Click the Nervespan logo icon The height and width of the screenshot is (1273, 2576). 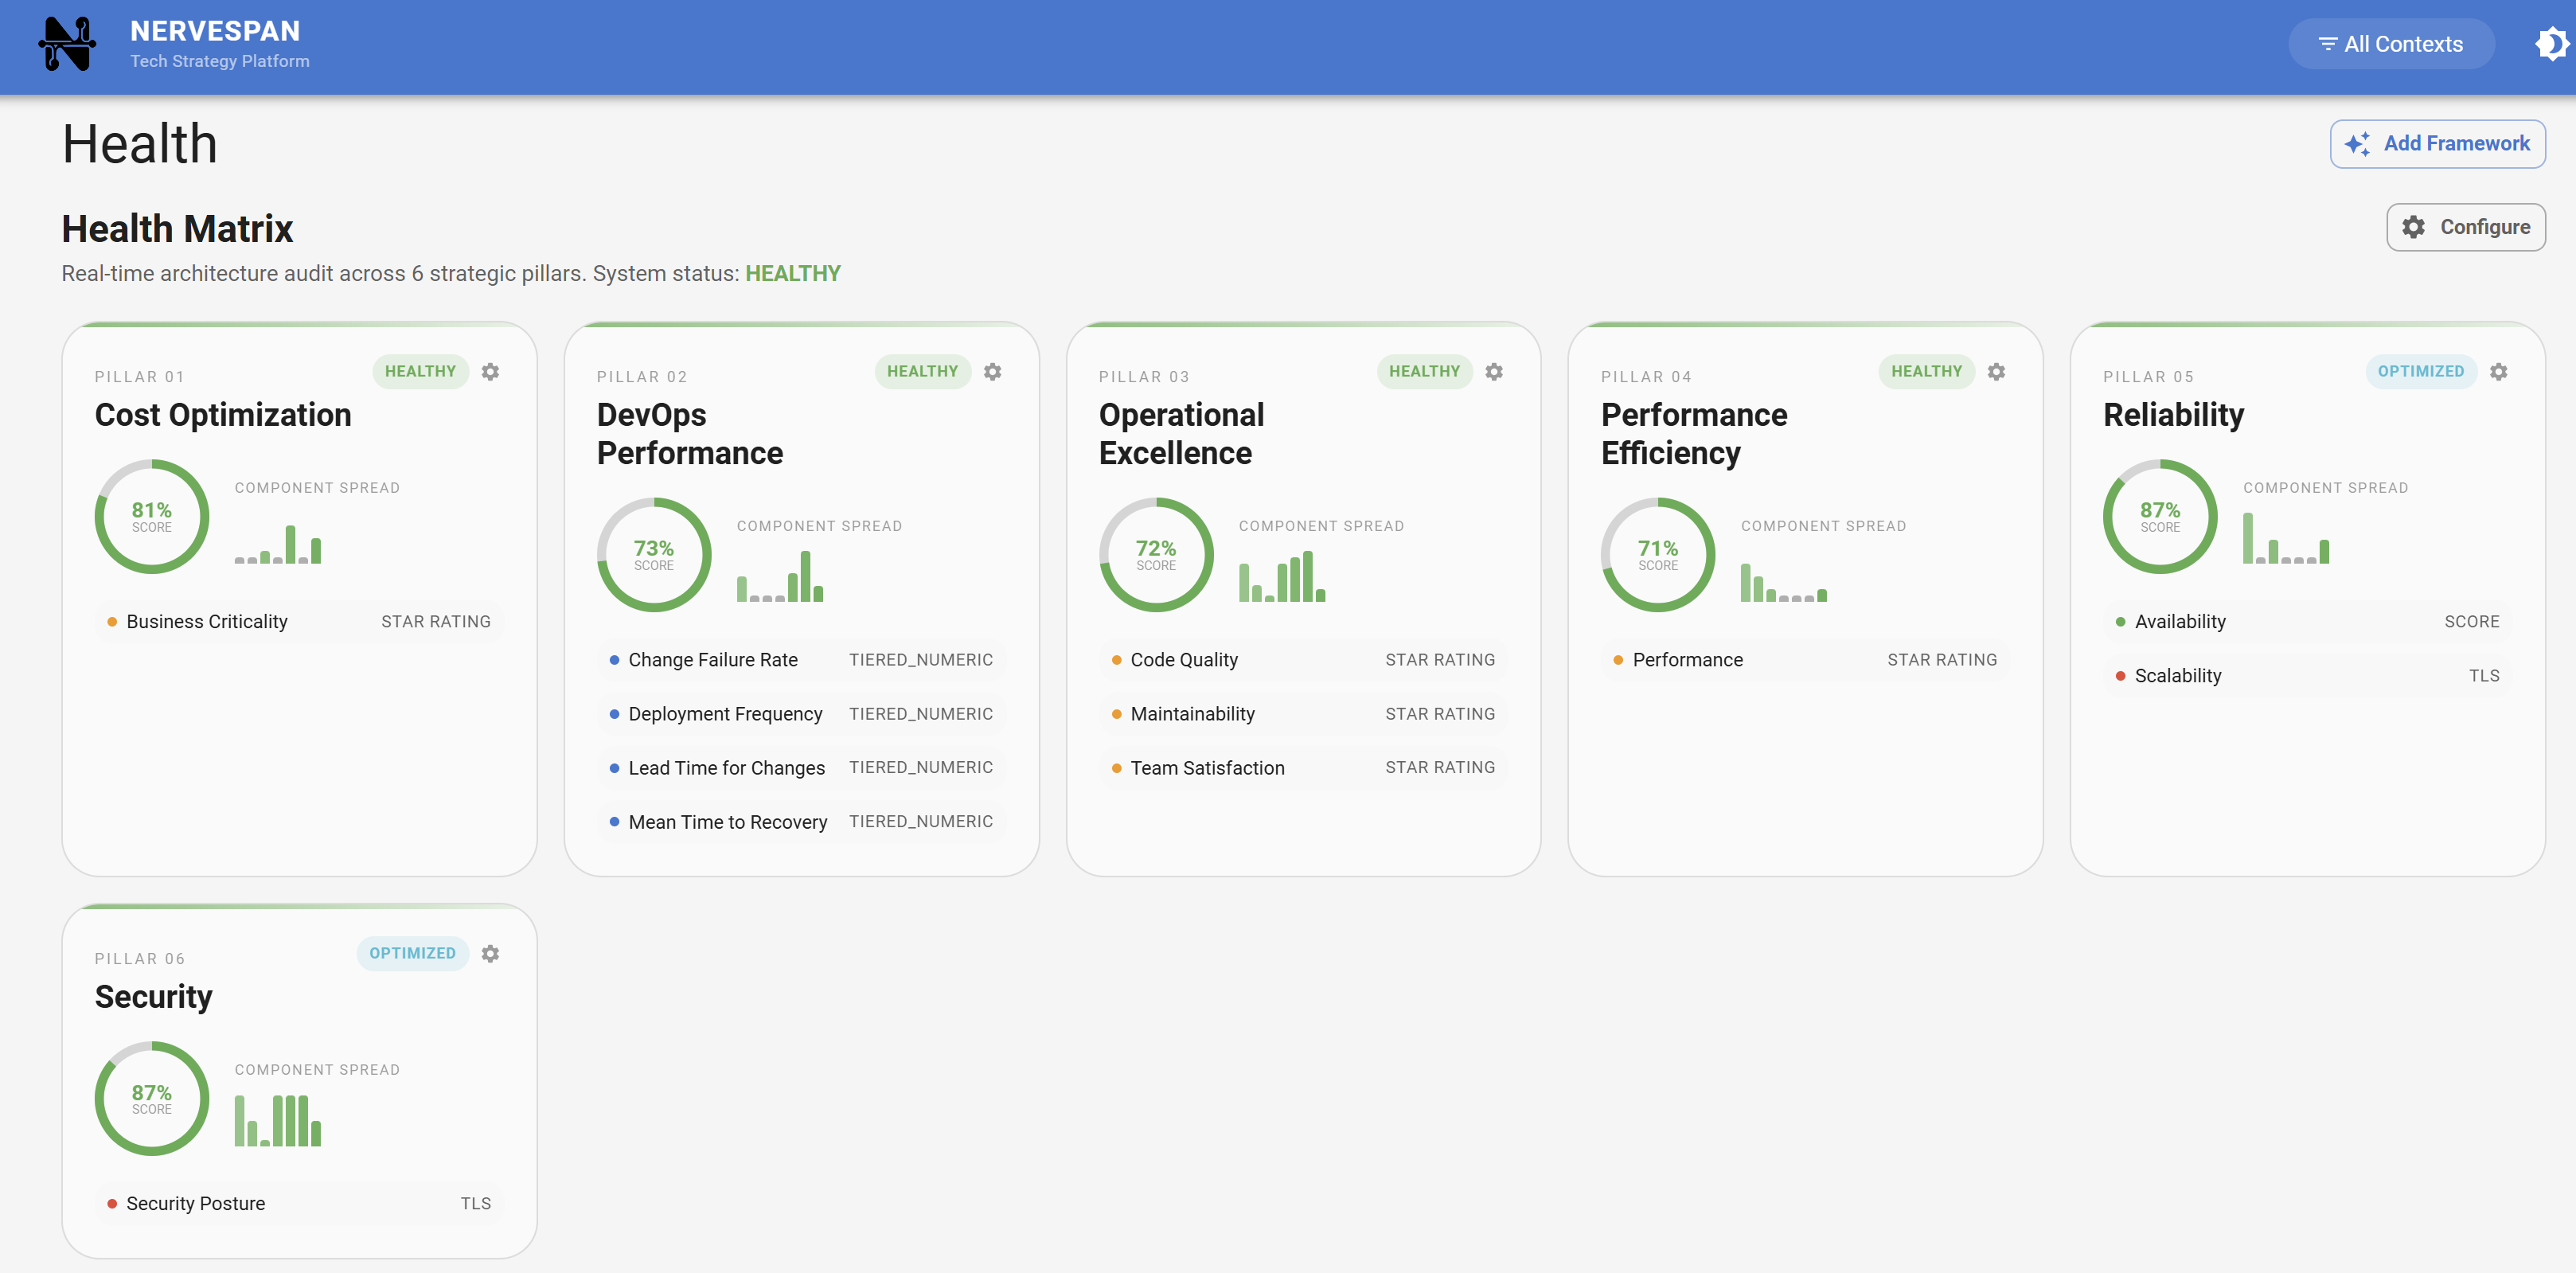[67, 44]
